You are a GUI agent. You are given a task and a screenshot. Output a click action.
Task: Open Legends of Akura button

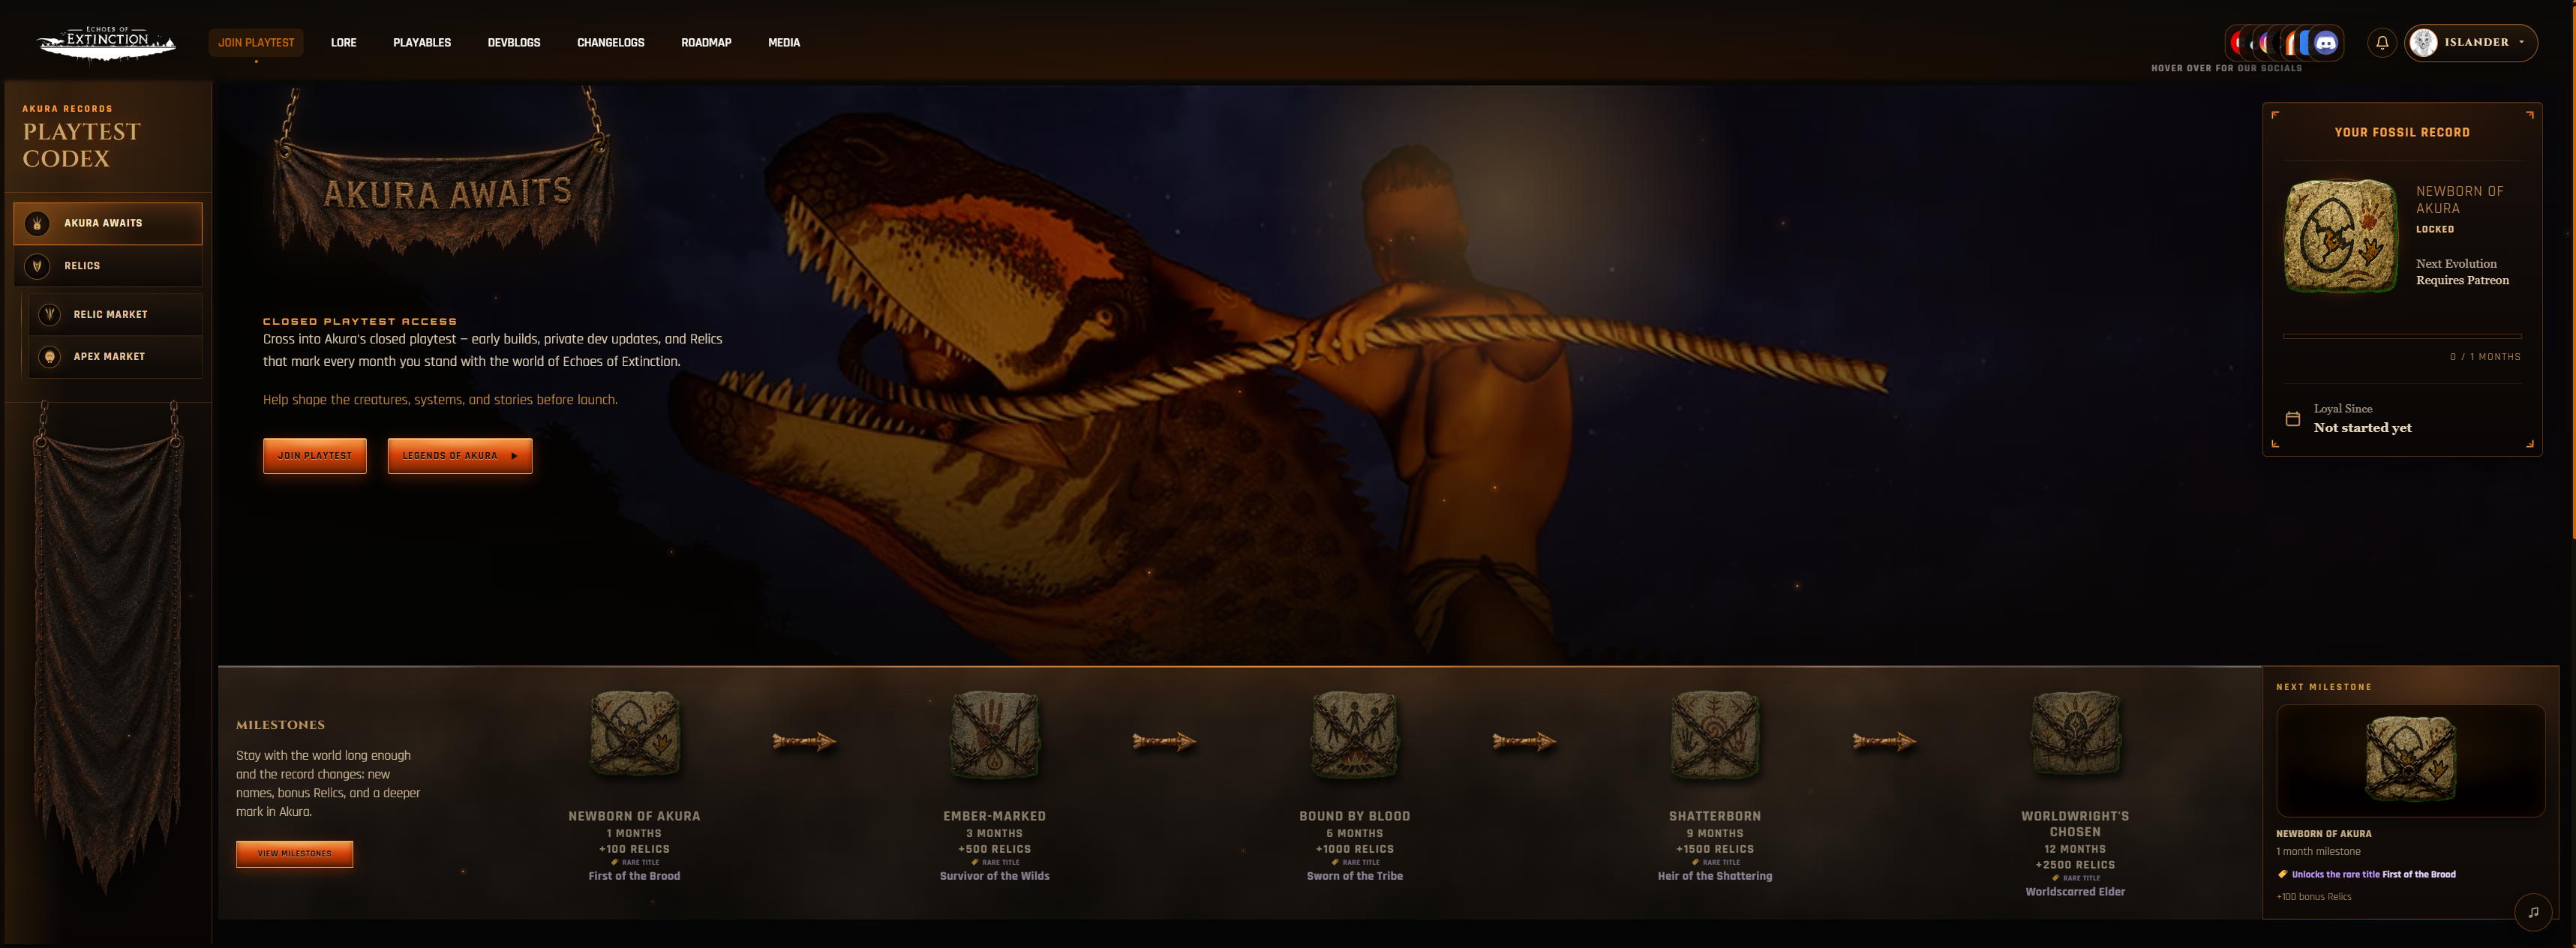pos(460,456)
